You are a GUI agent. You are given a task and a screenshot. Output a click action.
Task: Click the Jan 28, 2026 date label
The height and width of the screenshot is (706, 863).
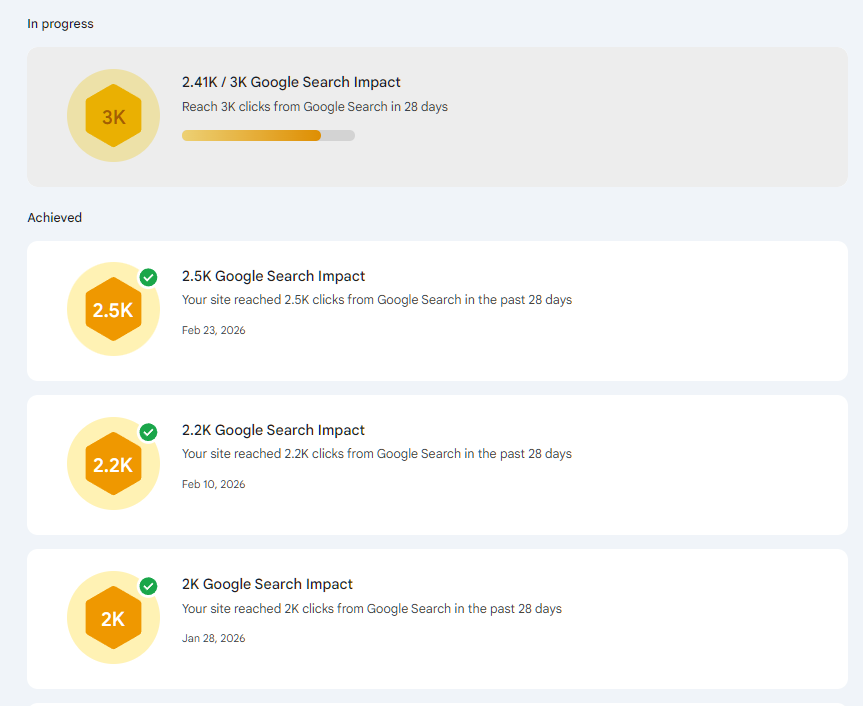pyautogui.click(x=213, y=638)
